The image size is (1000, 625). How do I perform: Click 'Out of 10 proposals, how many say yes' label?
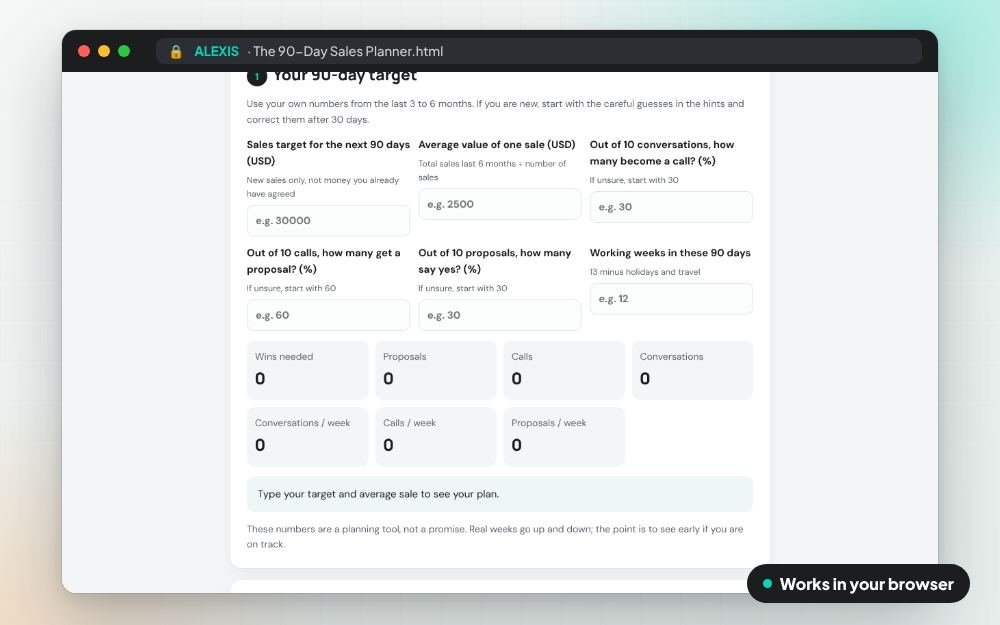494,261
